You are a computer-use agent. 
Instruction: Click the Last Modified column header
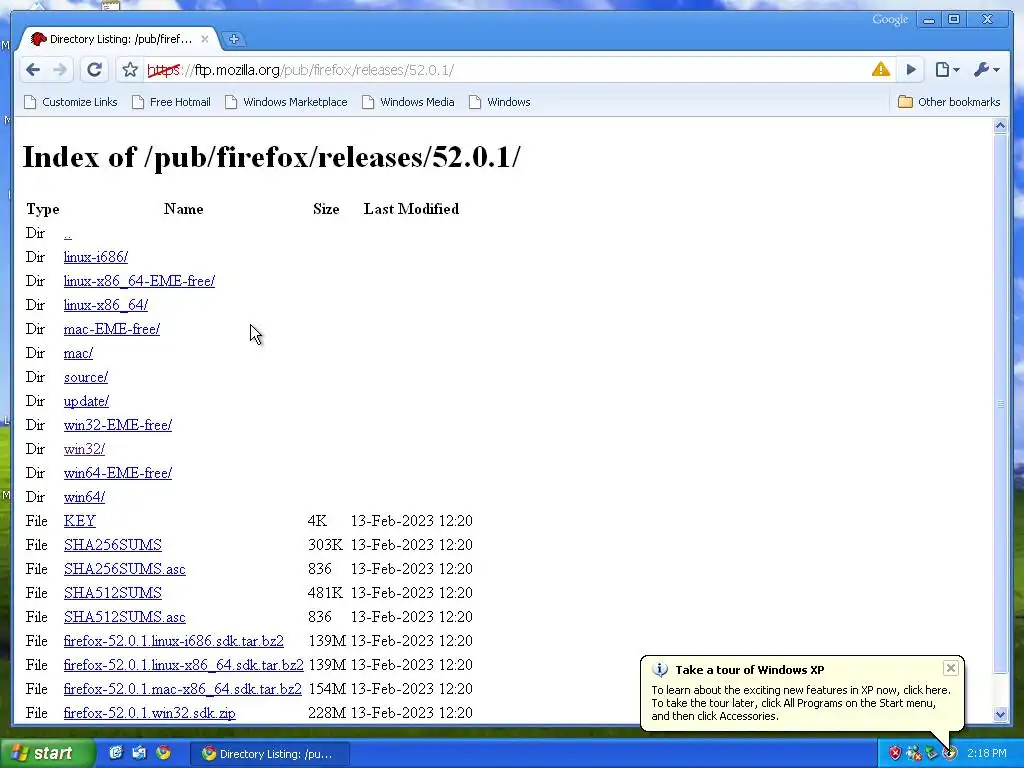411,209
